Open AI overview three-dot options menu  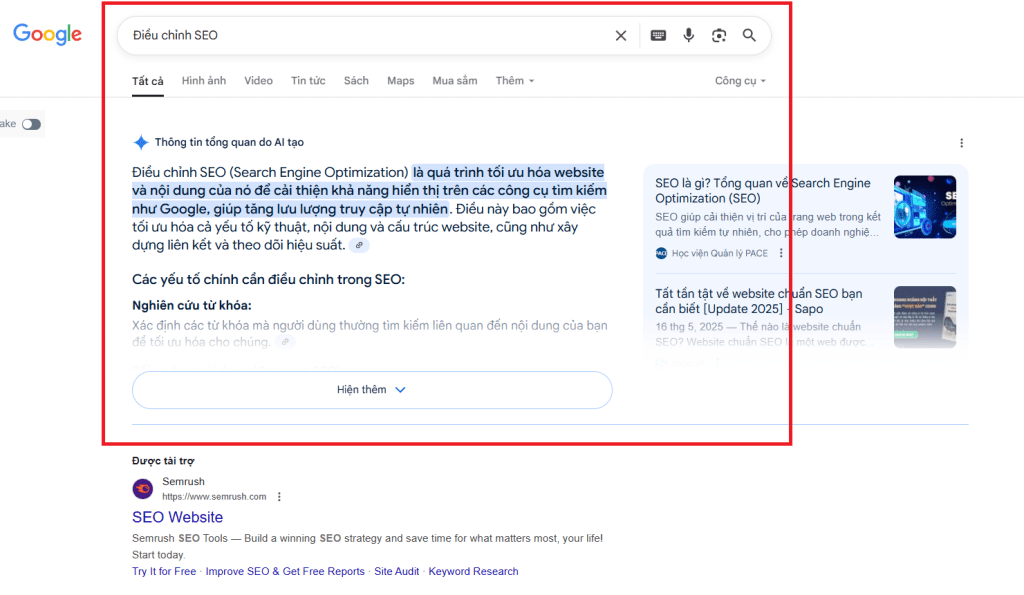coord(961,143)
